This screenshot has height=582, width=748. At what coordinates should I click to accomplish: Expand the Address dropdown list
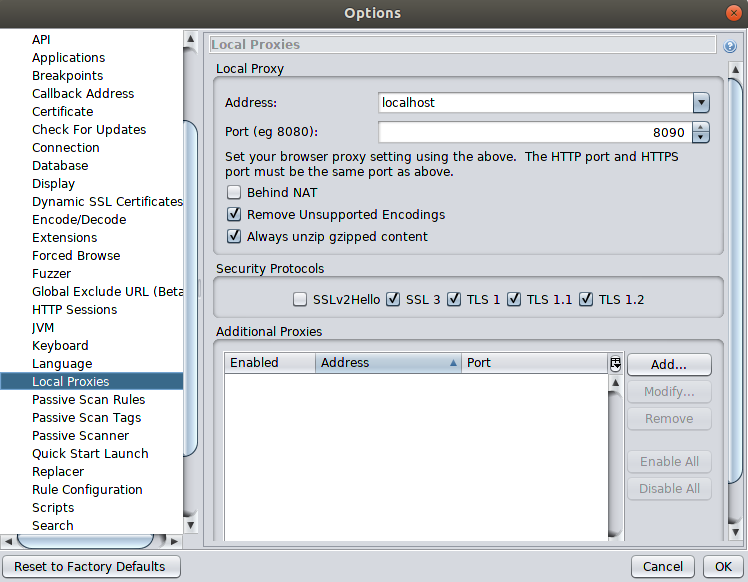point(700,102)
